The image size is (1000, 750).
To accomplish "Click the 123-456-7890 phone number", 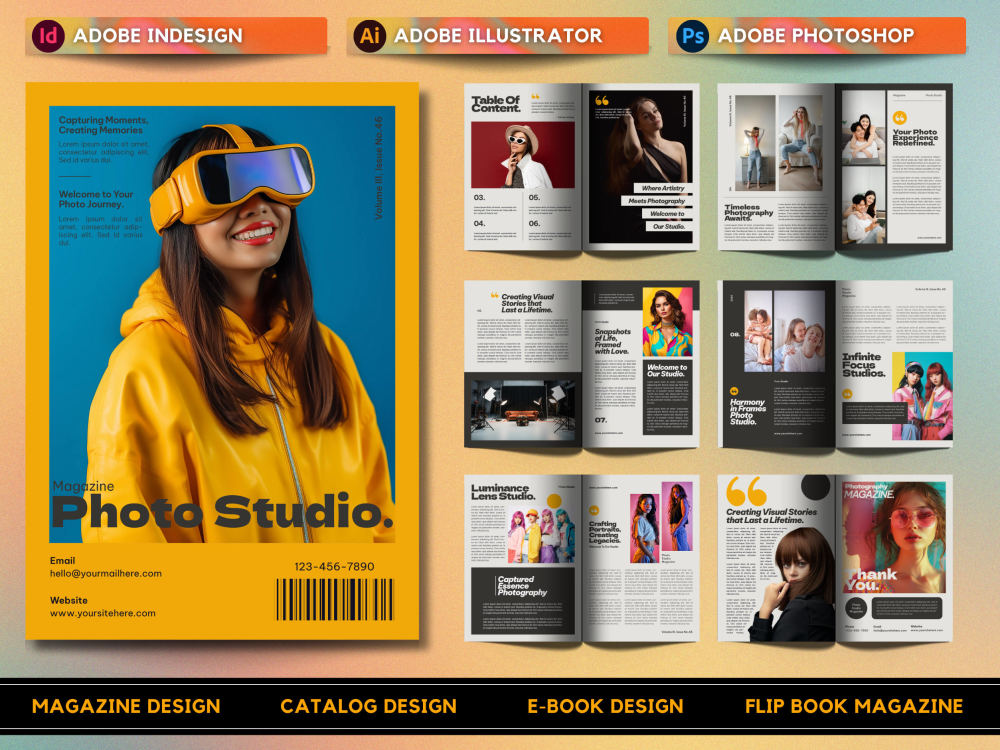I will click(334, 566).
